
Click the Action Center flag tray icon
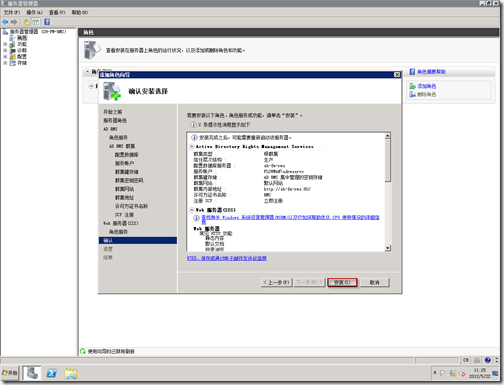click(x=443, y=373)
